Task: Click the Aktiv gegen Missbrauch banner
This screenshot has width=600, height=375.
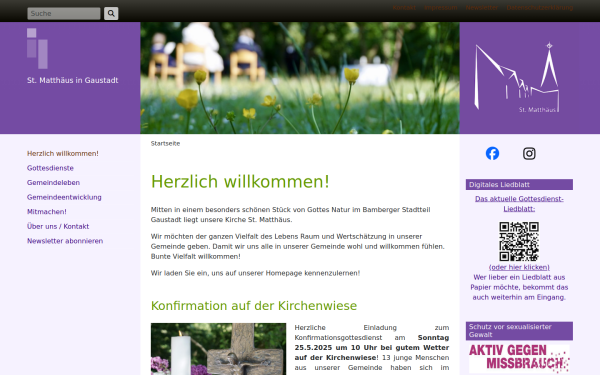Action: [x=519, y=359]
